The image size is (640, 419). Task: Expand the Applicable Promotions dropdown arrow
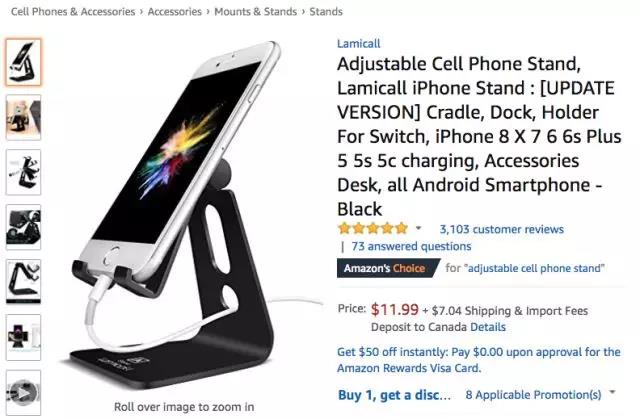coord(612,393)
